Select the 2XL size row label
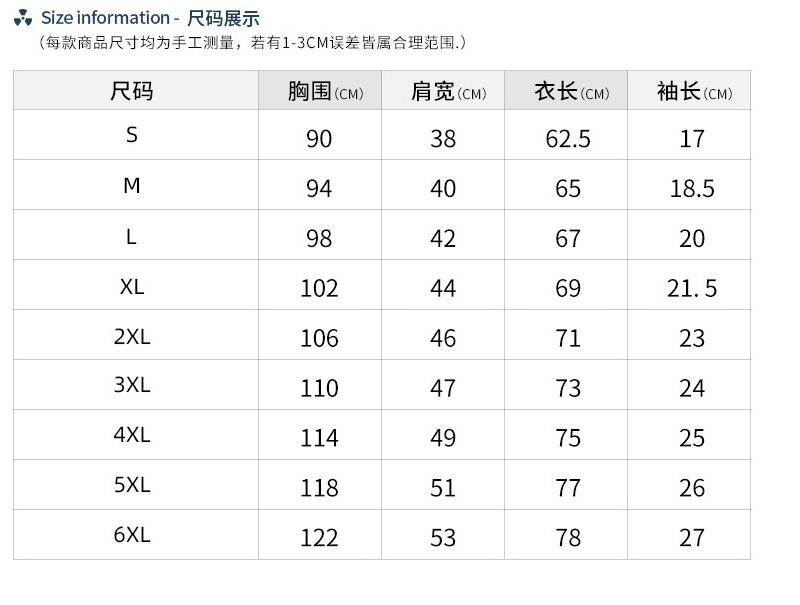800x605 pixels. (132, 337)
